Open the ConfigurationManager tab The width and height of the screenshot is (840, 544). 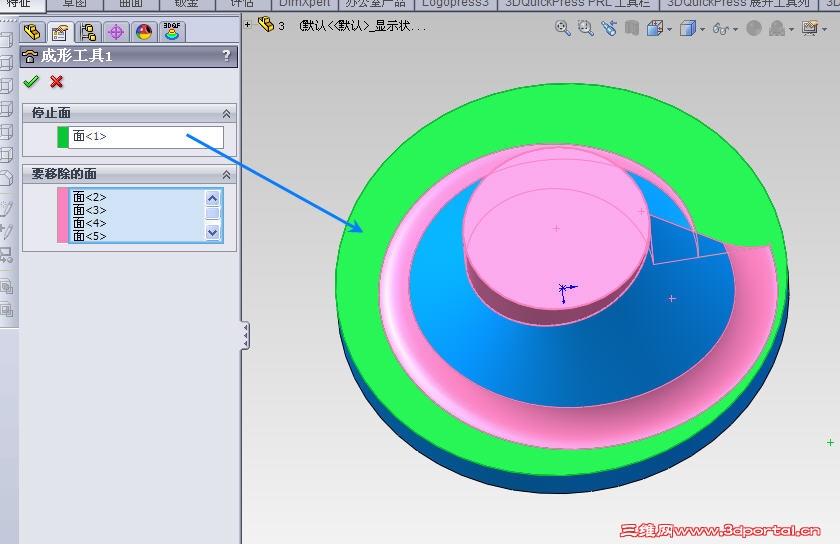pyautogui.click(x=88, y=32)
